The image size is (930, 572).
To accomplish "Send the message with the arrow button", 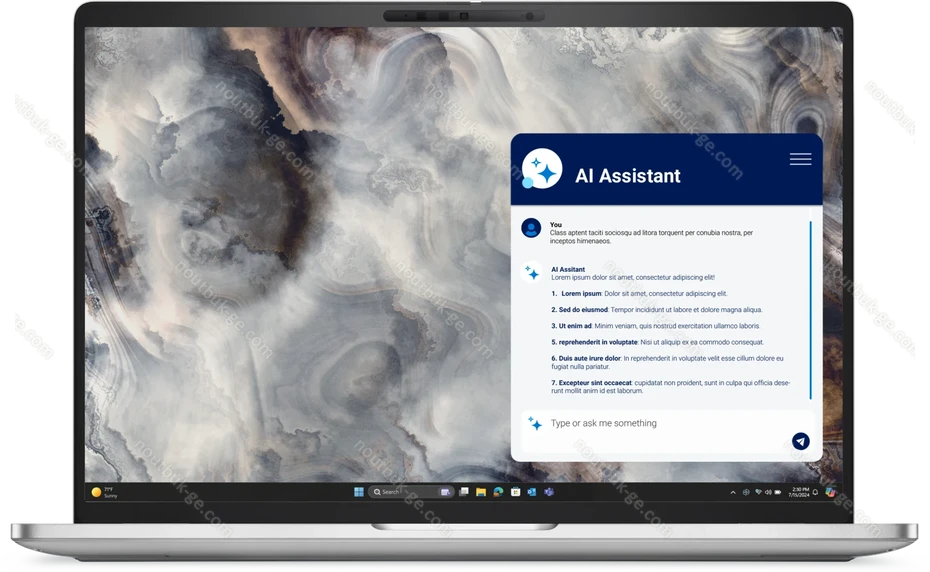I will coord(801,441).
